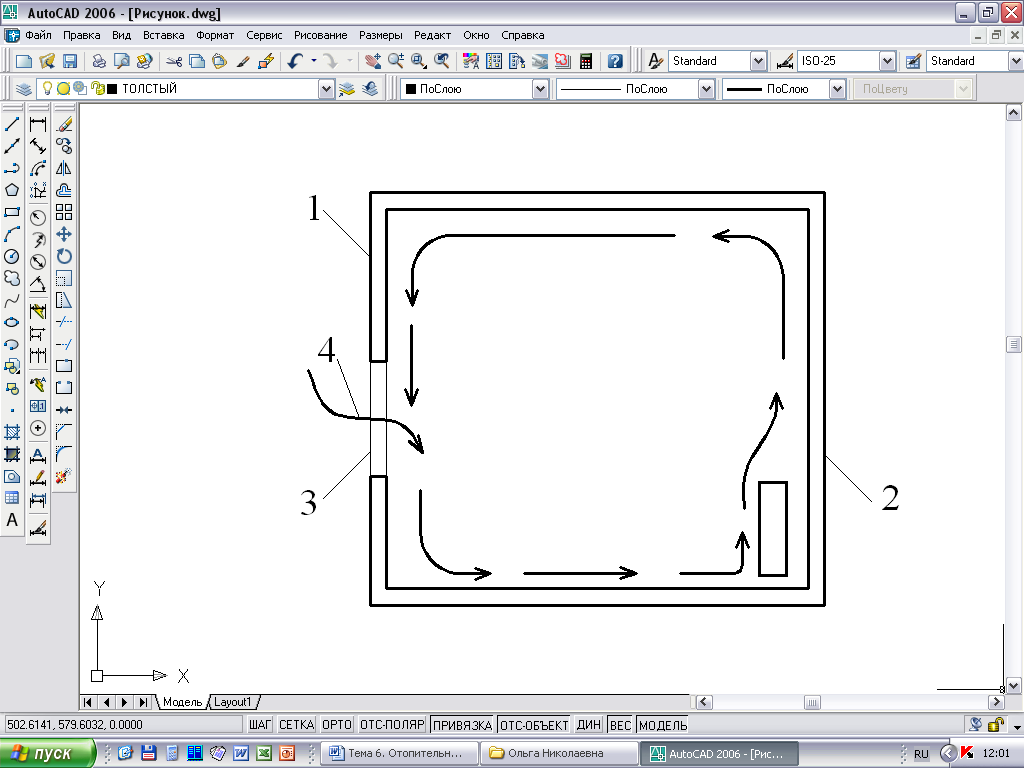Activate the Rotate tool
The image size is (1024, 768).
64,257
